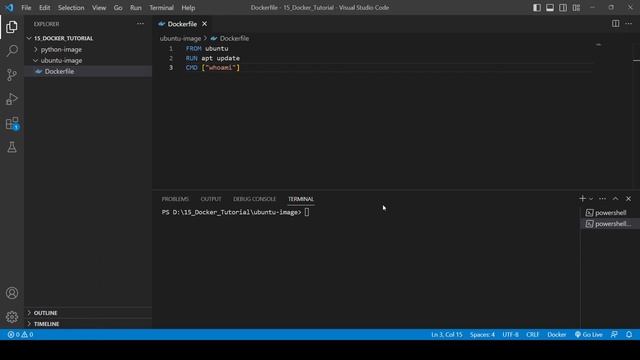Expand the OUTLINE section
The width and height of the screenshot is (640, 360).
(x=88, y=313)
